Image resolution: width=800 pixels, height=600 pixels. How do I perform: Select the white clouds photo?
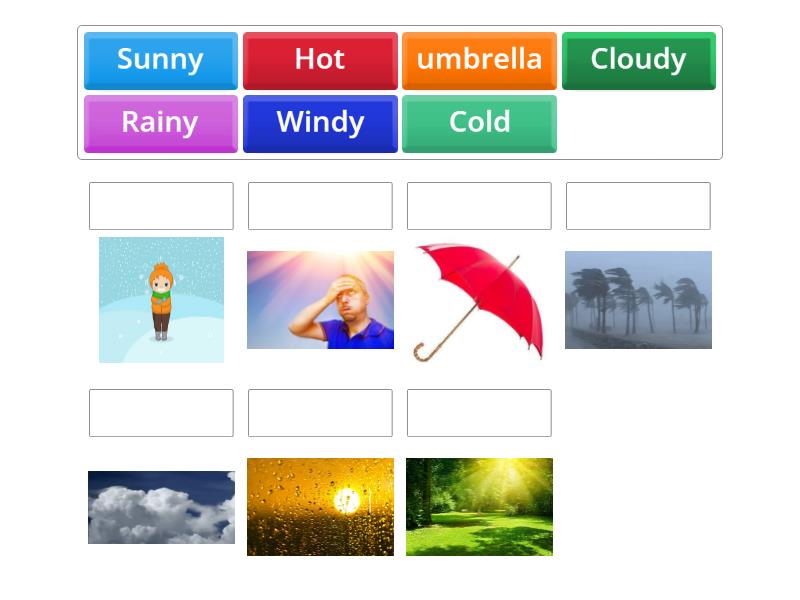[160, 506]
